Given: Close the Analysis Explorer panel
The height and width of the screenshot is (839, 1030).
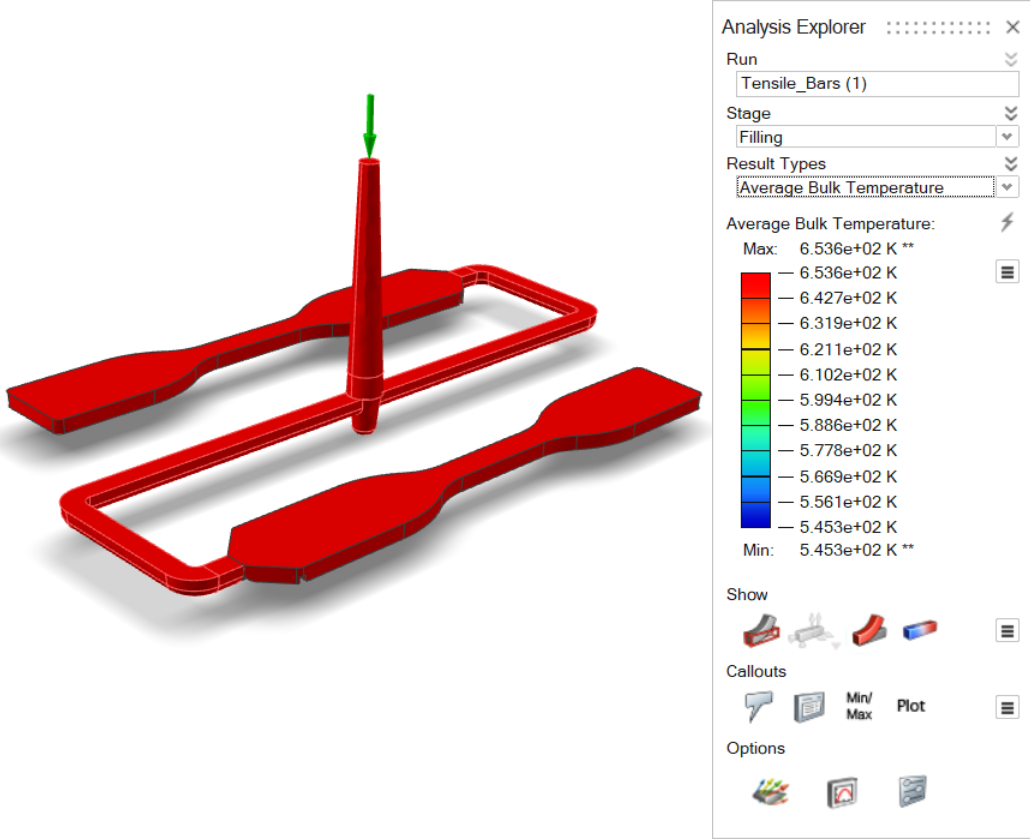Looking at the screenshot, I should tap(1012, 27).
